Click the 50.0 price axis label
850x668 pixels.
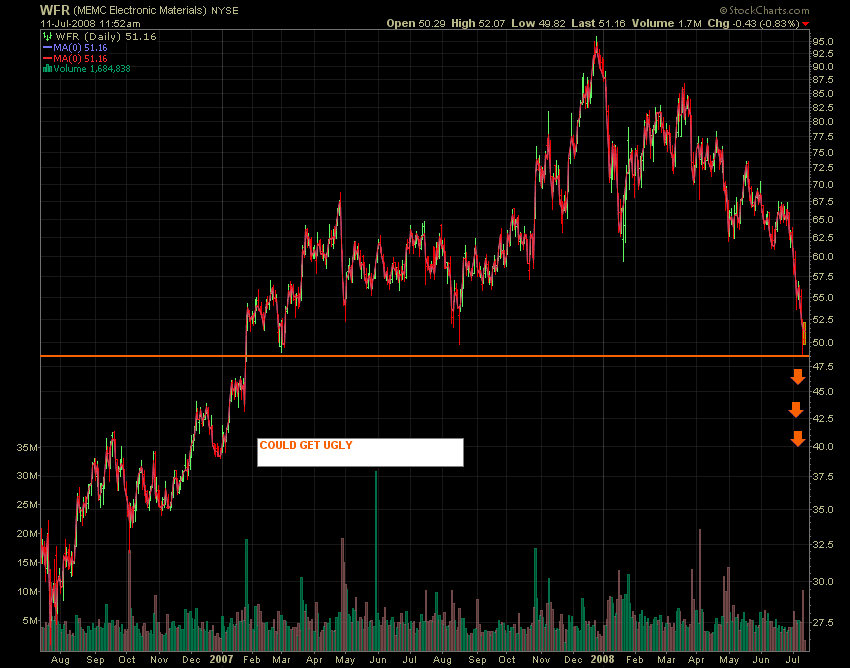[x=822, y=343]
